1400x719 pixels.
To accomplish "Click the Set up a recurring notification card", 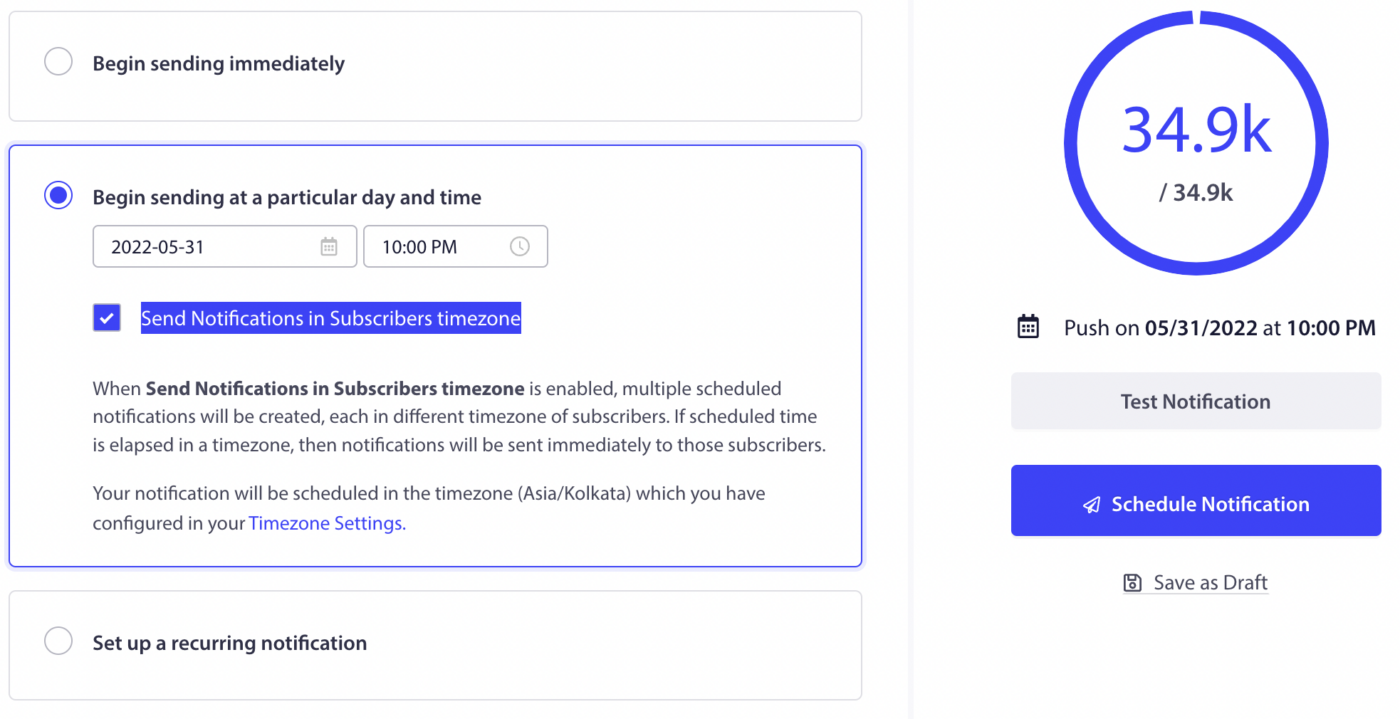I will 435,645.
